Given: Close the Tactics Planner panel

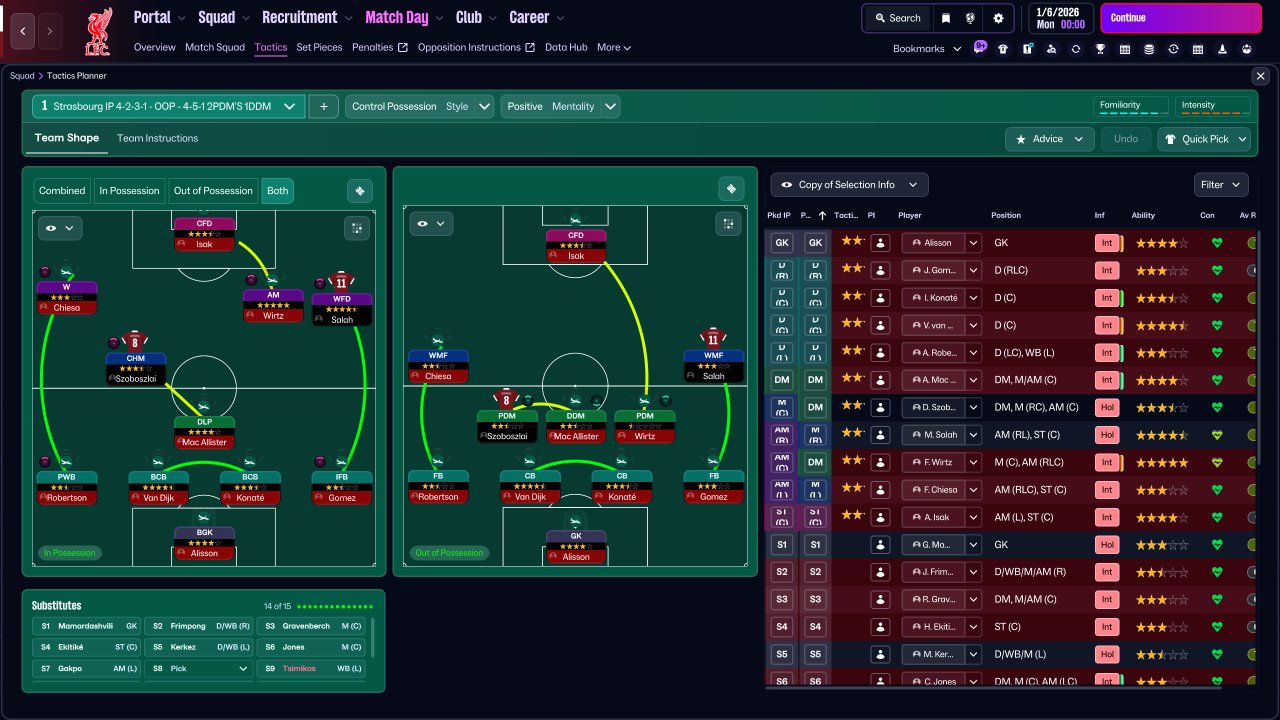Looking at the screenshot, I should tap(1260, 76).
